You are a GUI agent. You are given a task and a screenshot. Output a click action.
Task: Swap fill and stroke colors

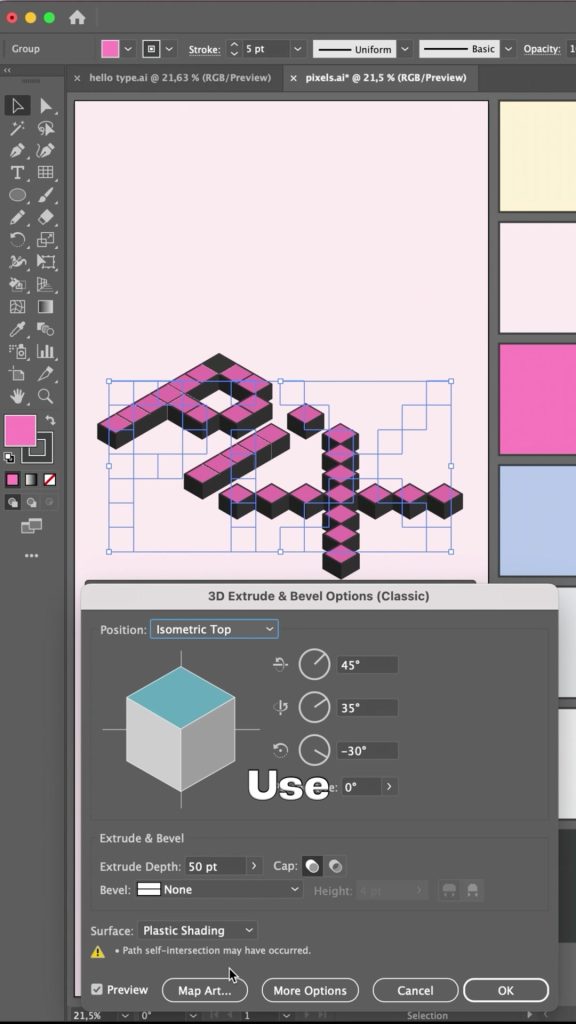50,421
